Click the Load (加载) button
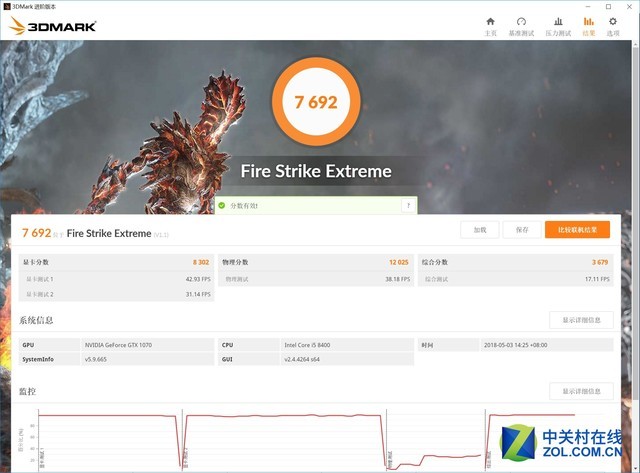The height and width of the screenshot is (473, 640). (x=480, y=230)
